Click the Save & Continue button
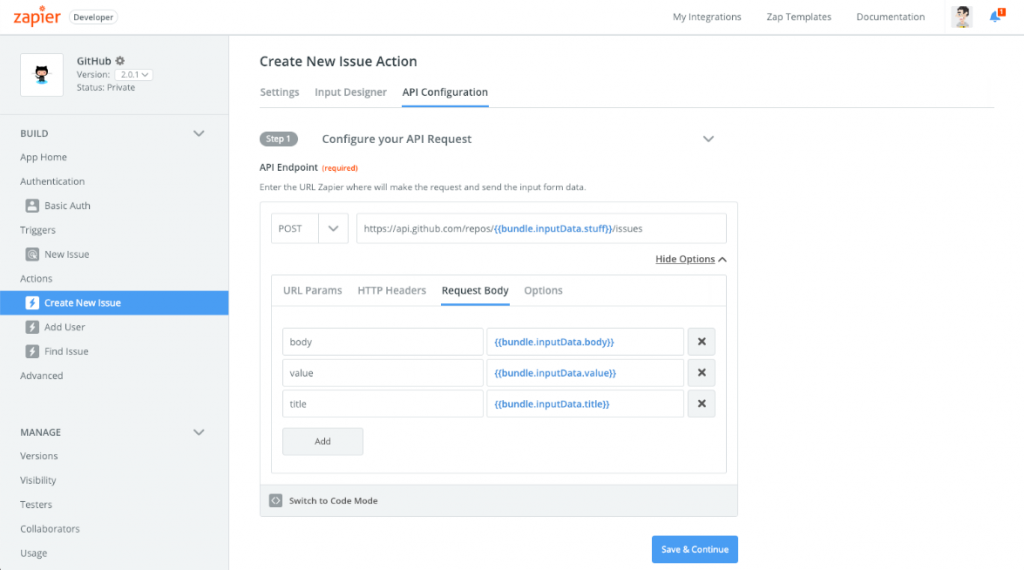1024x570 pixels. click(695, 550)
